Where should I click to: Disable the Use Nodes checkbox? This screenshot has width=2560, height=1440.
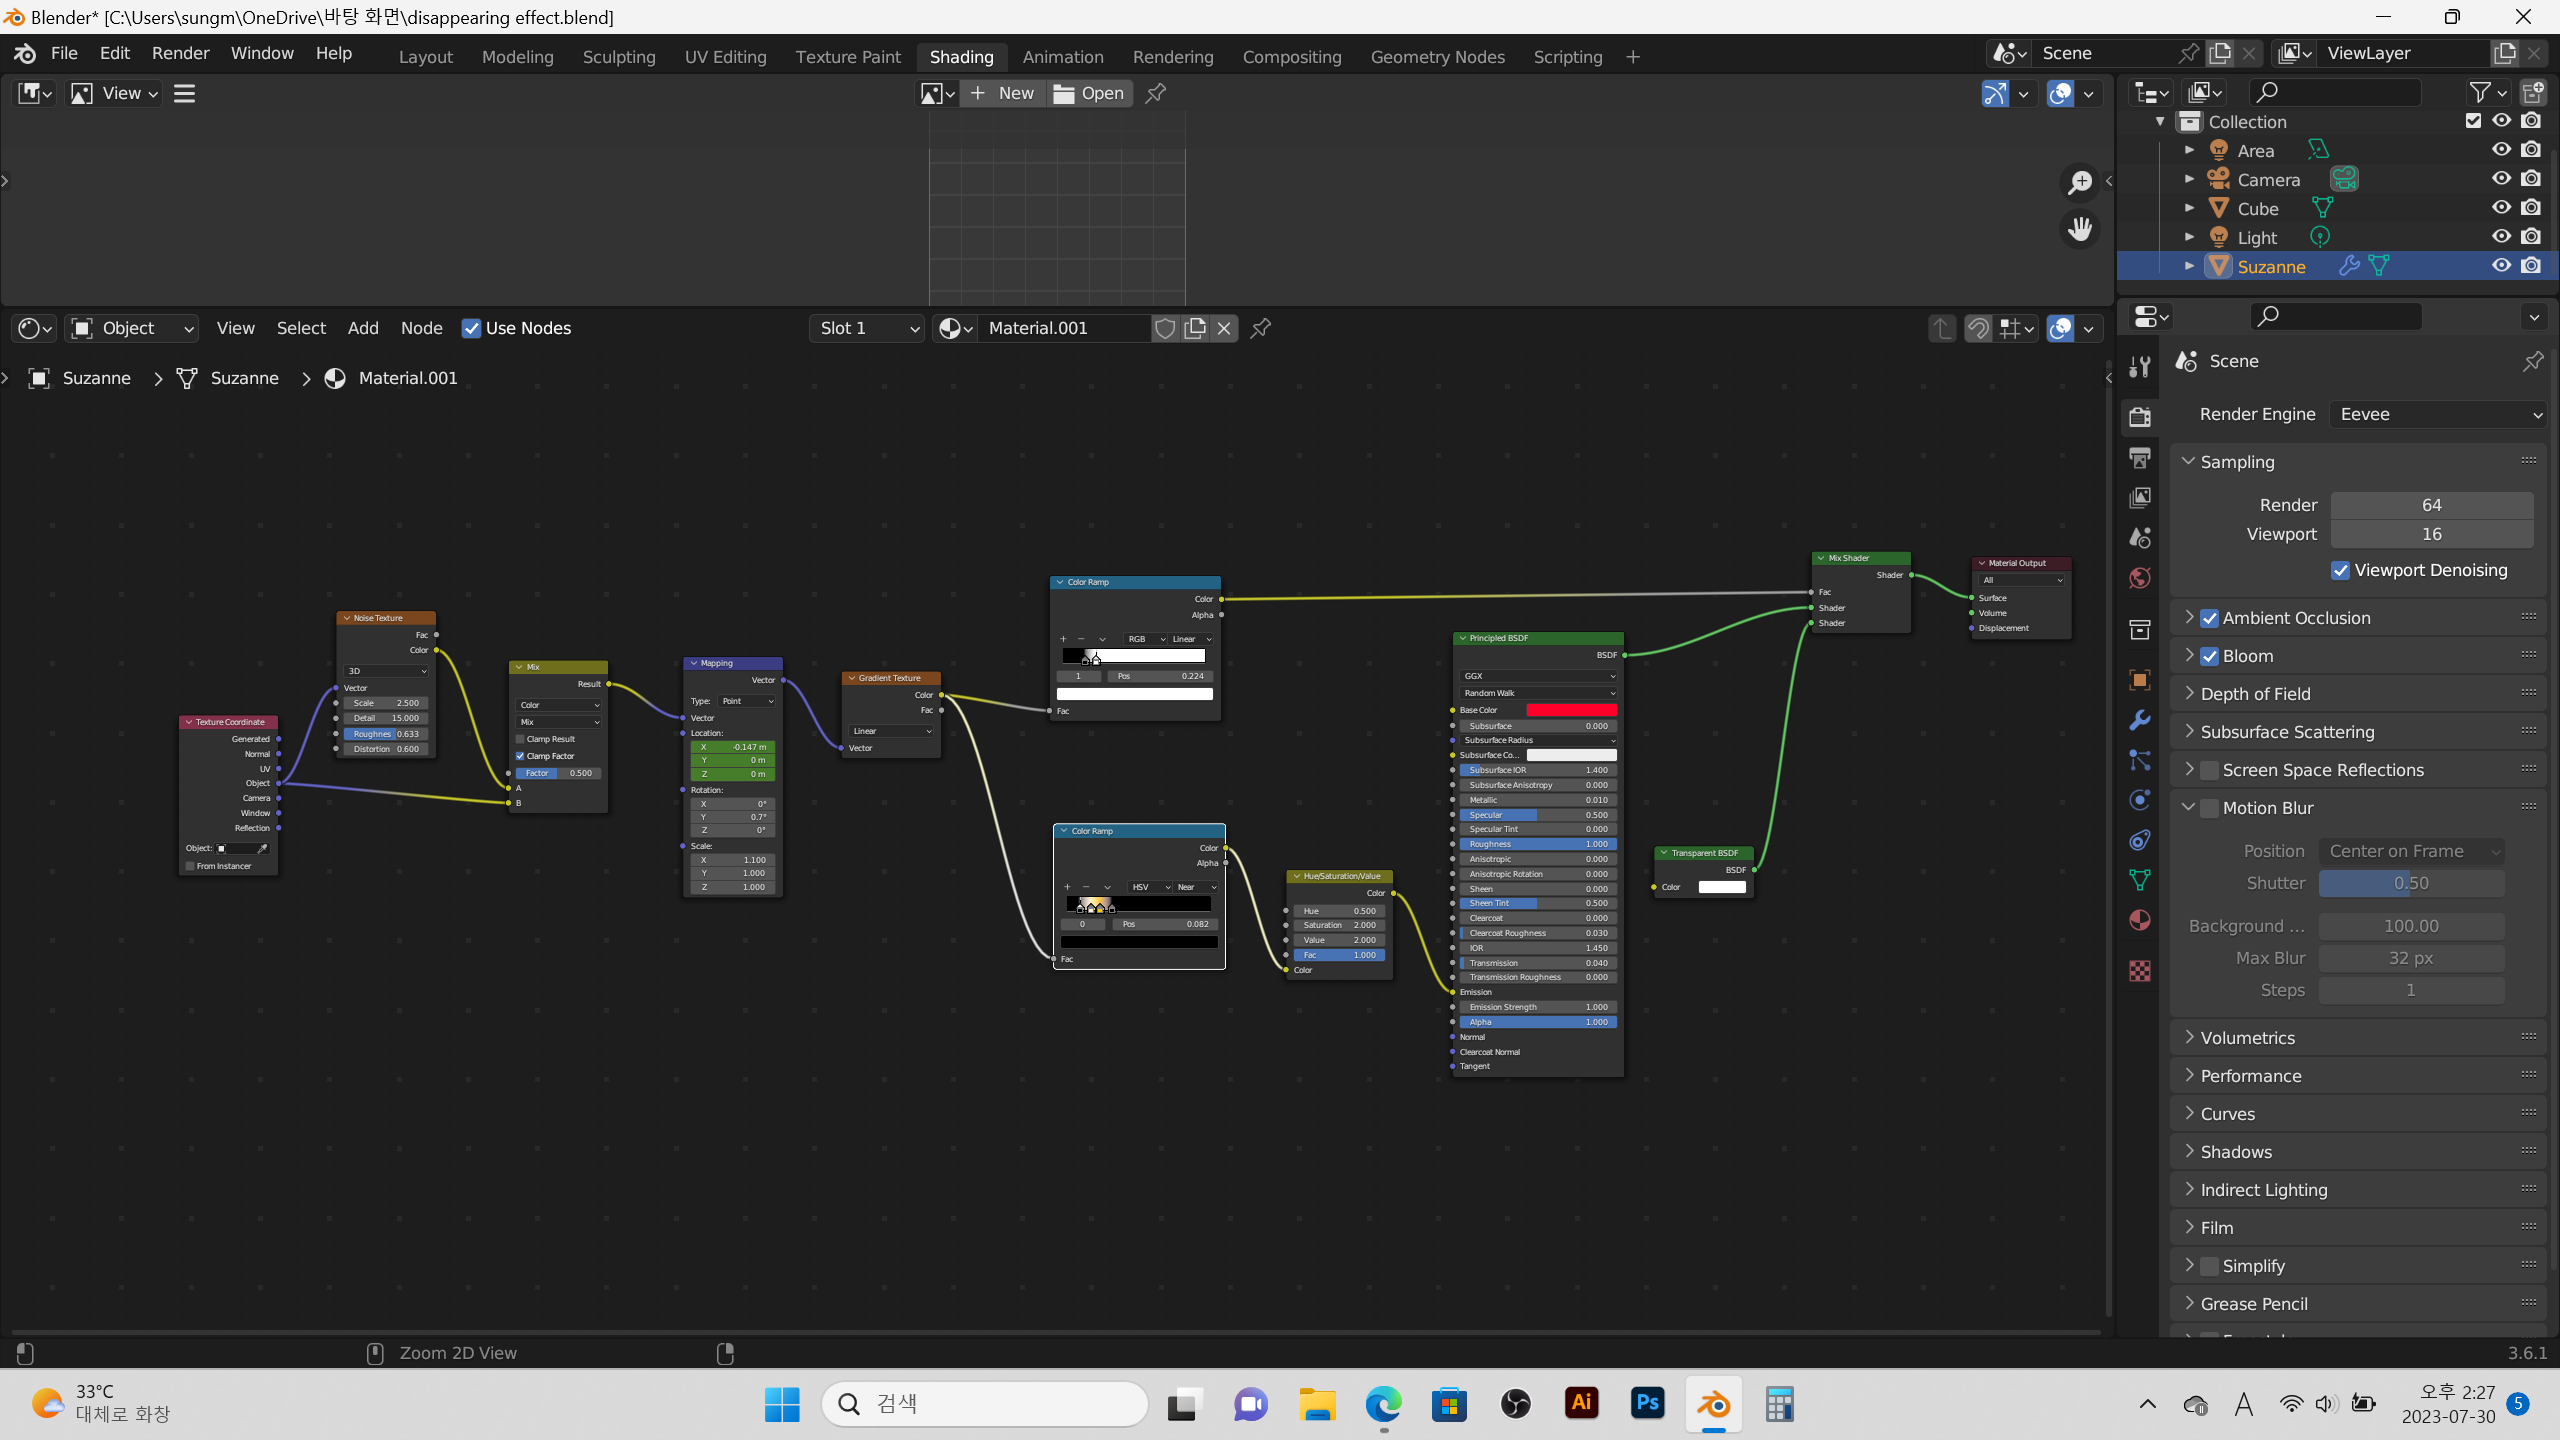coord(471,328)
